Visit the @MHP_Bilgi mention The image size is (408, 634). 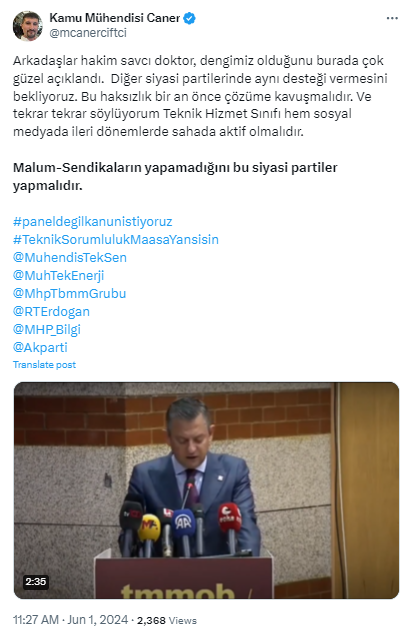pos(47,329)
